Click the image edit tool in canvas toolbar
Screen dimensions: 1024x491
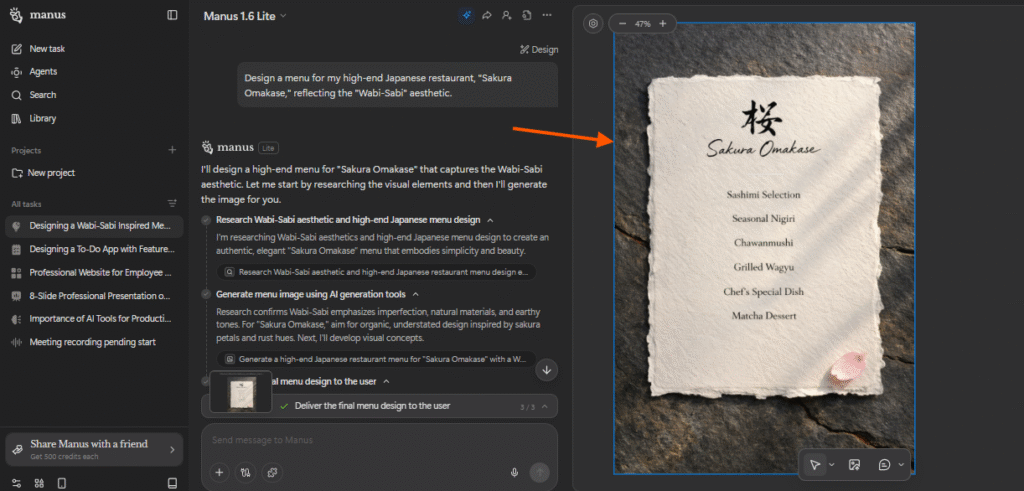click(854, 465)
